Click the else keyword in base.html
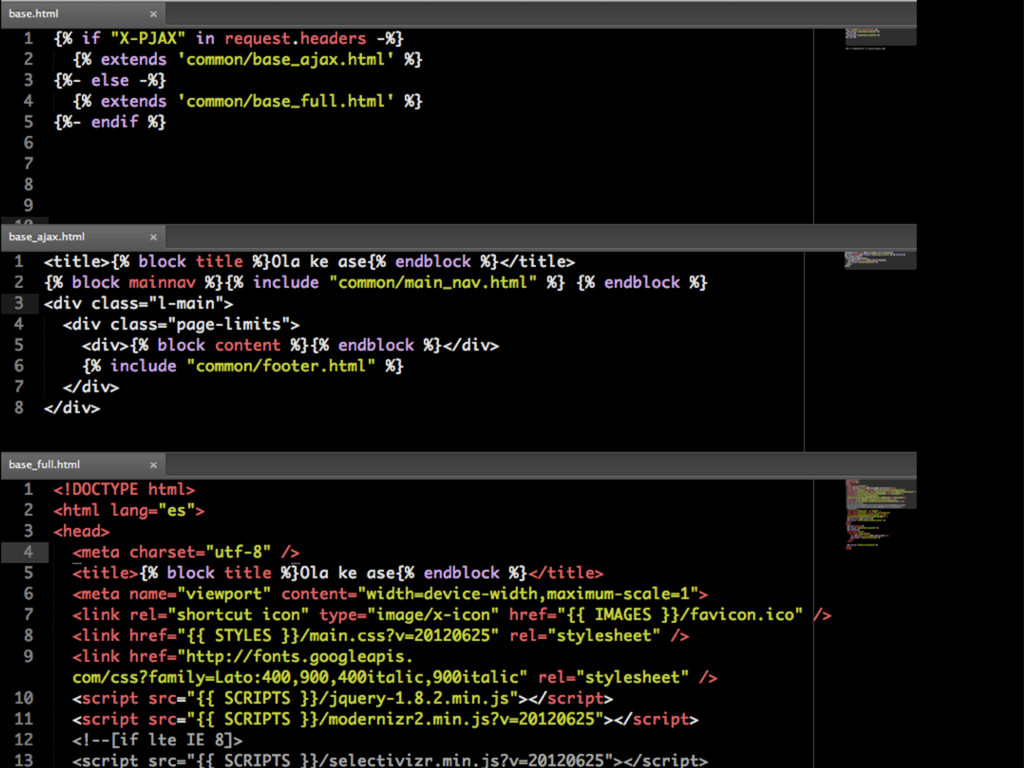Screen dimensions: 1024x768 [110, 80]
